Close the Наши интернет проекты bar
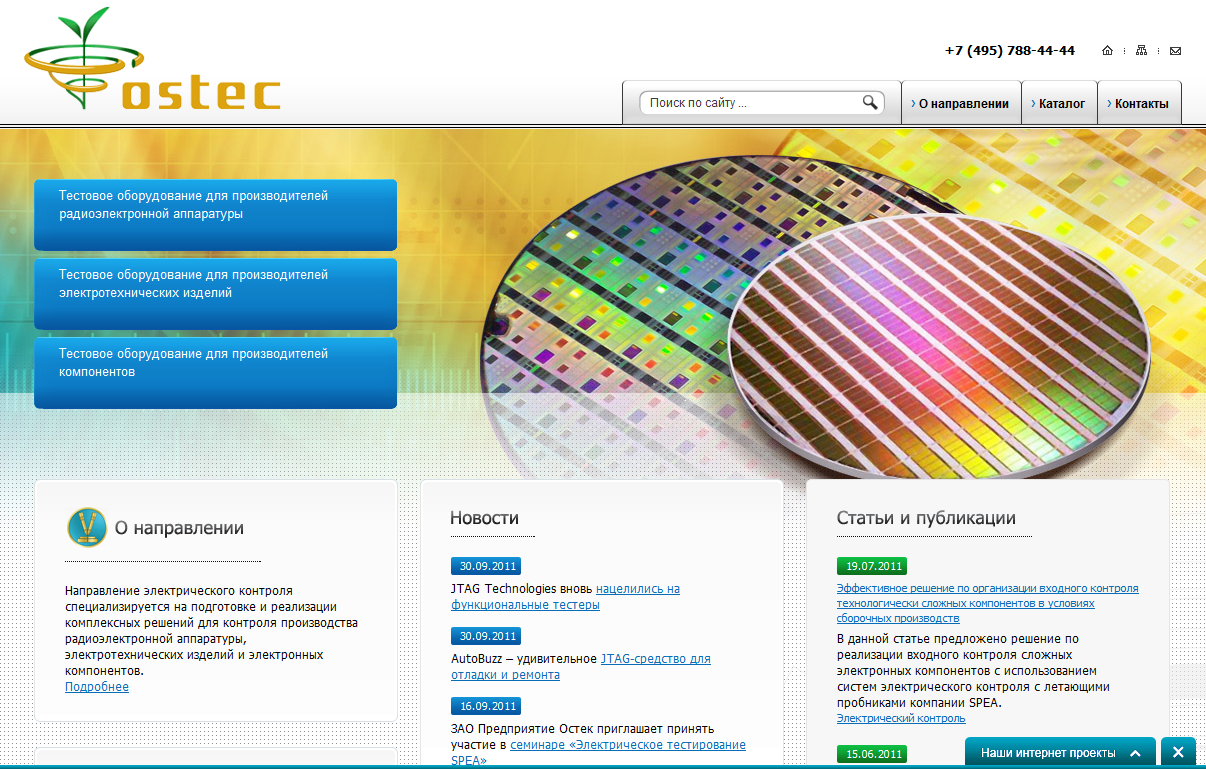This screenshot has height=769, width=1206. [1178, 752]
